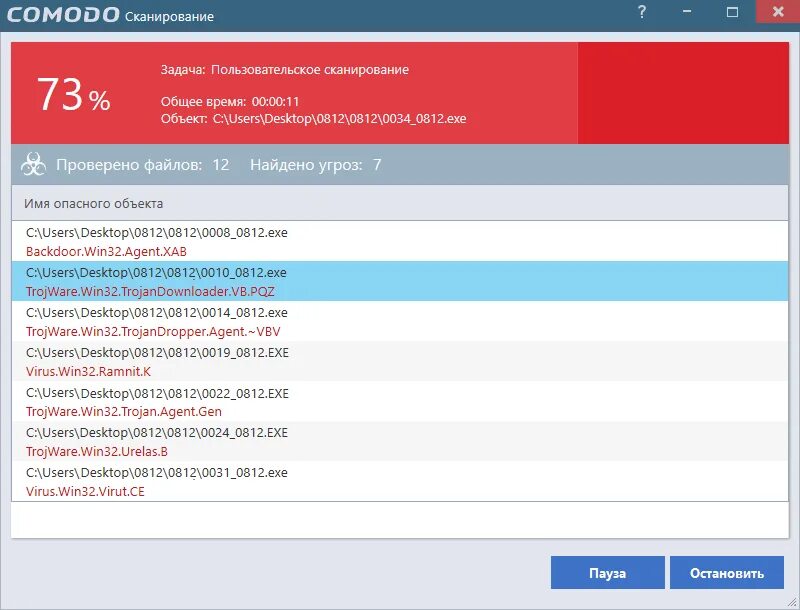800x610 pixels.
Task: Click TrojWare.Win32.TrojanDownloader.VB.PQZ threat name
Action: point(150,291)
